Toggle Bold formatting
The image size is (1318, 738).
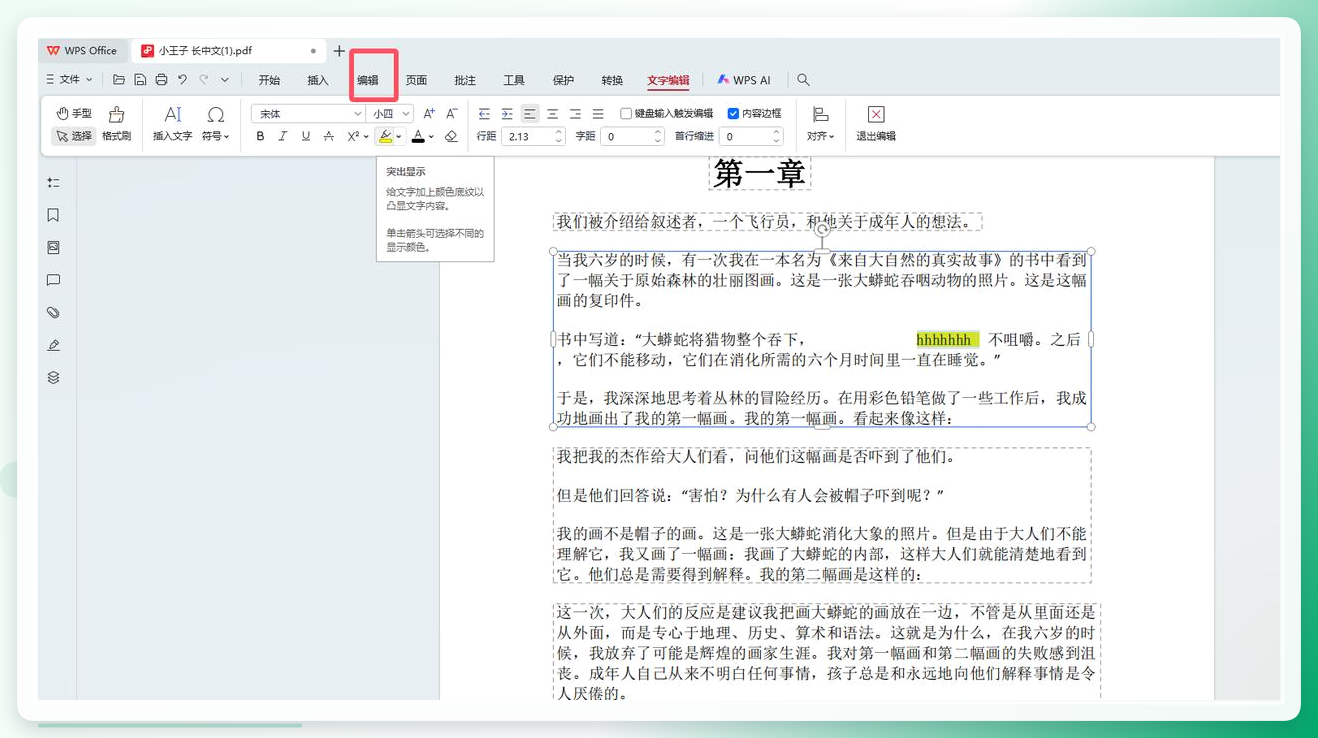(260, 137)
